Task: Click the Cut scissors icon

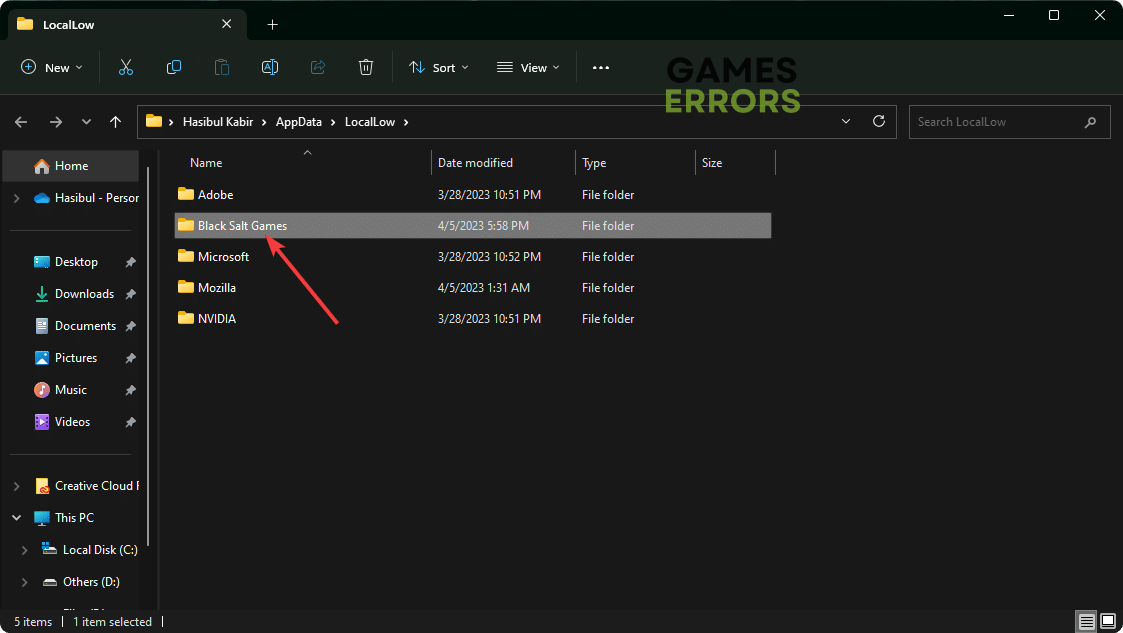Action: click(x=126, y=67)
